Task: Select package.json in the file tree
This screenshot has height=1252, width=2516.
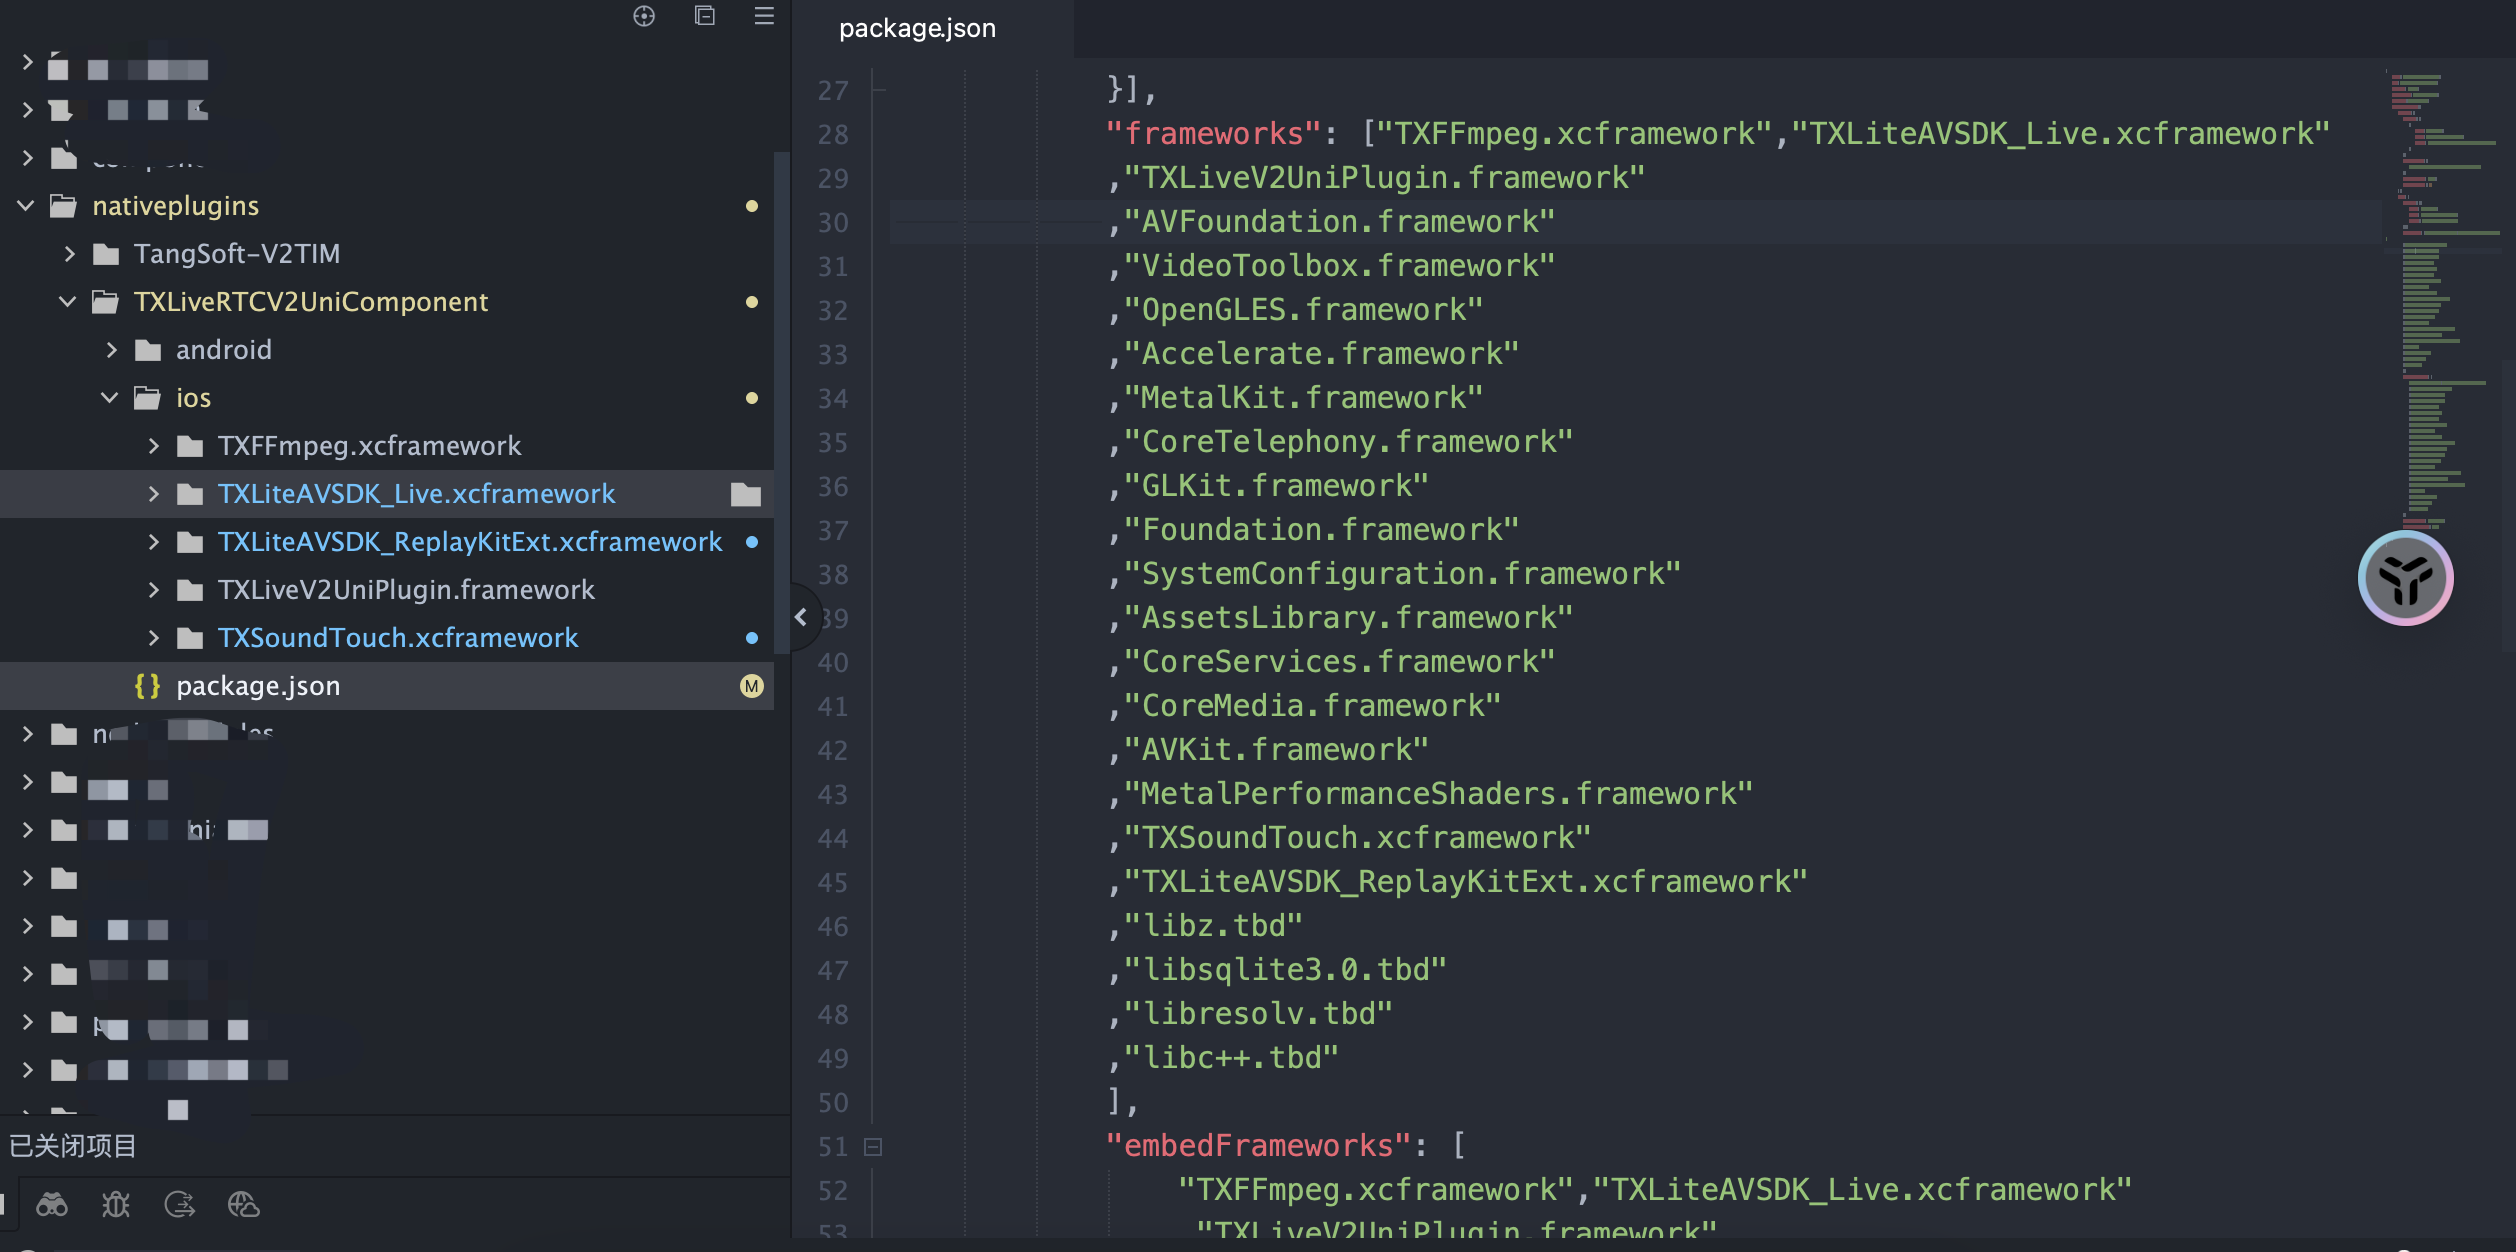Action: tap(258, 686)
